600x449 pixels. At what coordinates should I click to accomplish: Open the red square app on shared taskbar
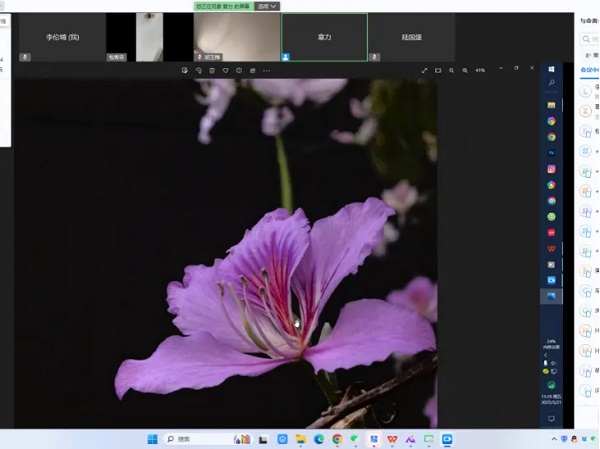click(x=551, y=233)
